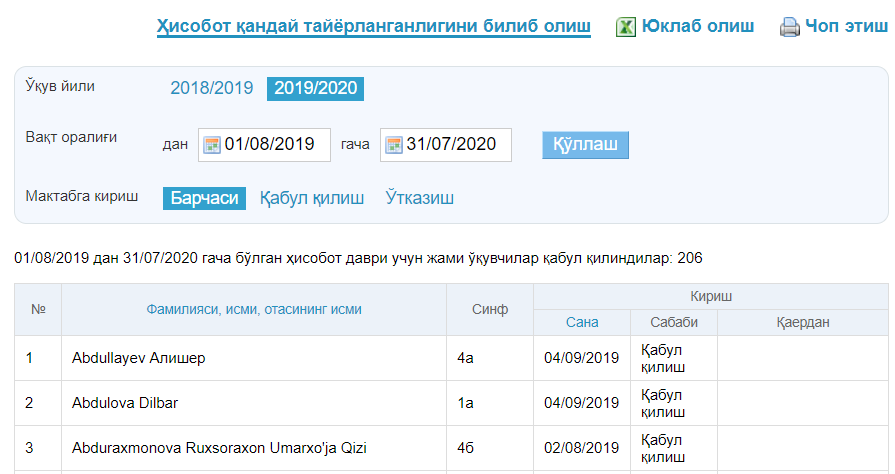Select the 2018/2019 school year
895x474 pixels.
(x=211, y=88)
